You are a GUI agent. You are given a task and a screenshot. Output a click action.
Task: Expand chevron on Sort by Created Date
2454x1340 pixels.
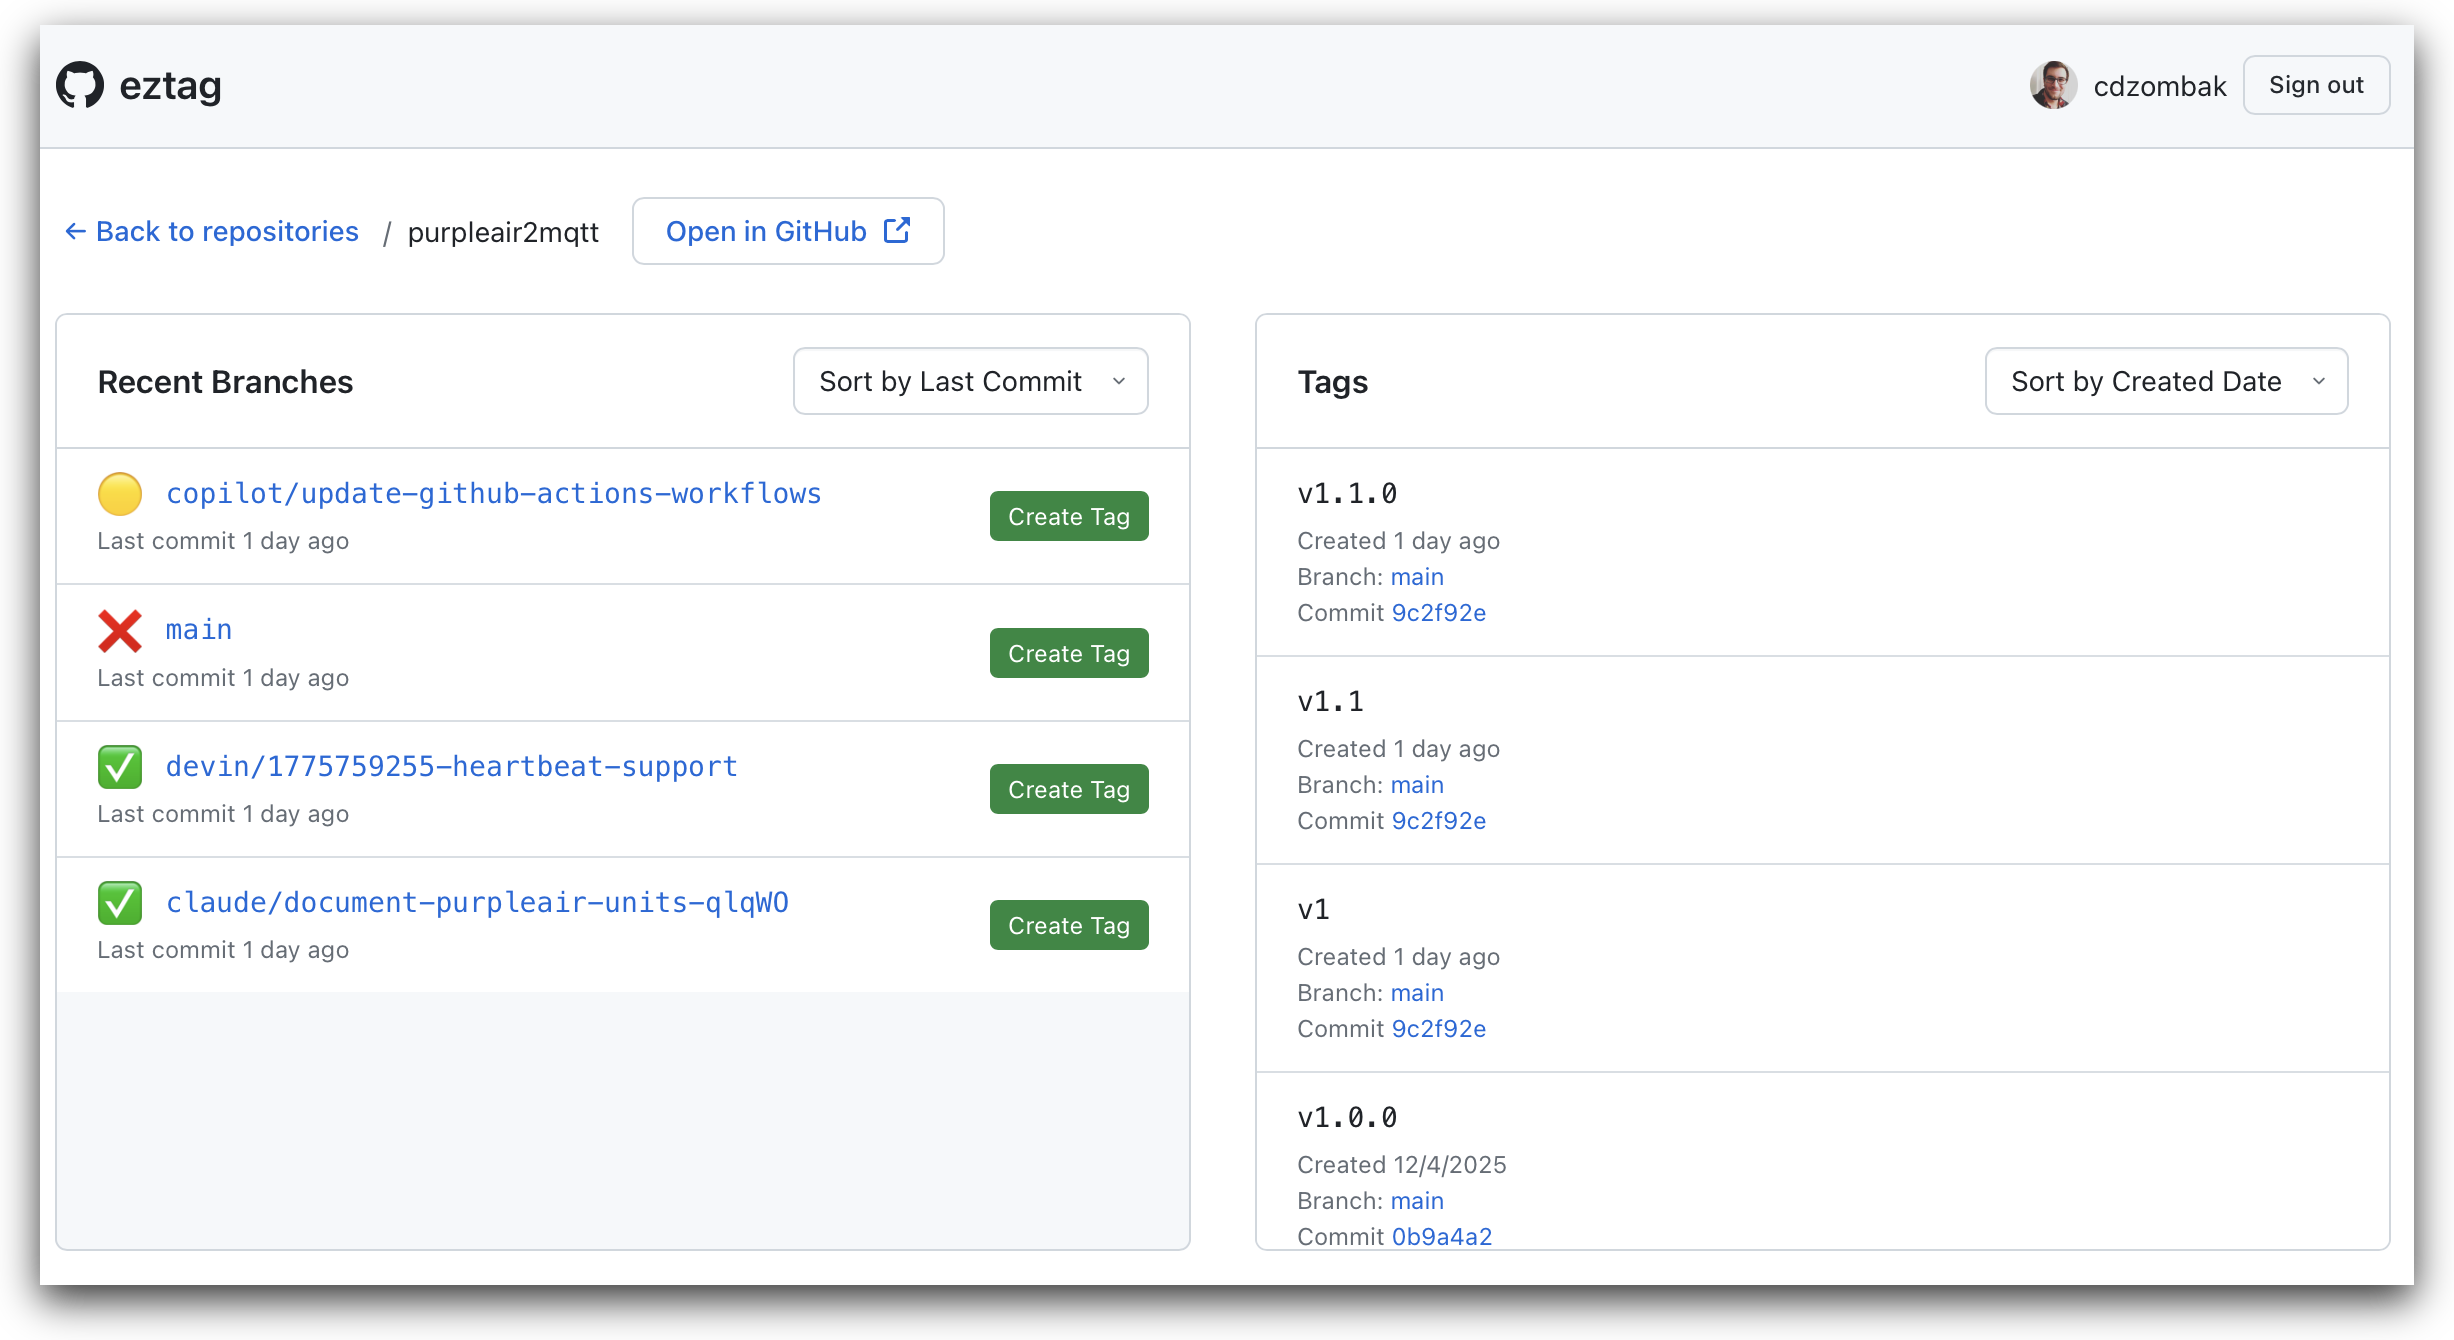pyautogui.click(x=2319, y=381)
